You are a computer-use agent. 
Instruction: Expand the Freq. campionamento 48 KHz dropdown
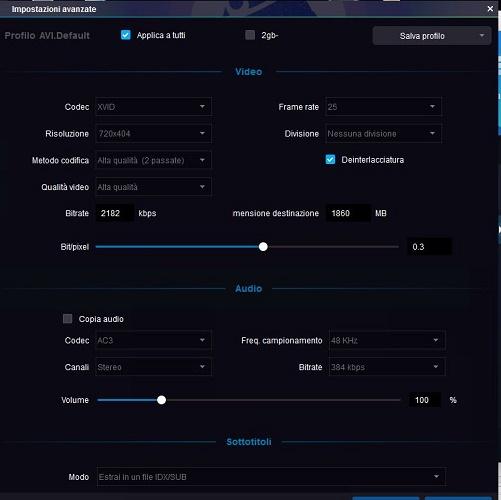click(387, 340)
